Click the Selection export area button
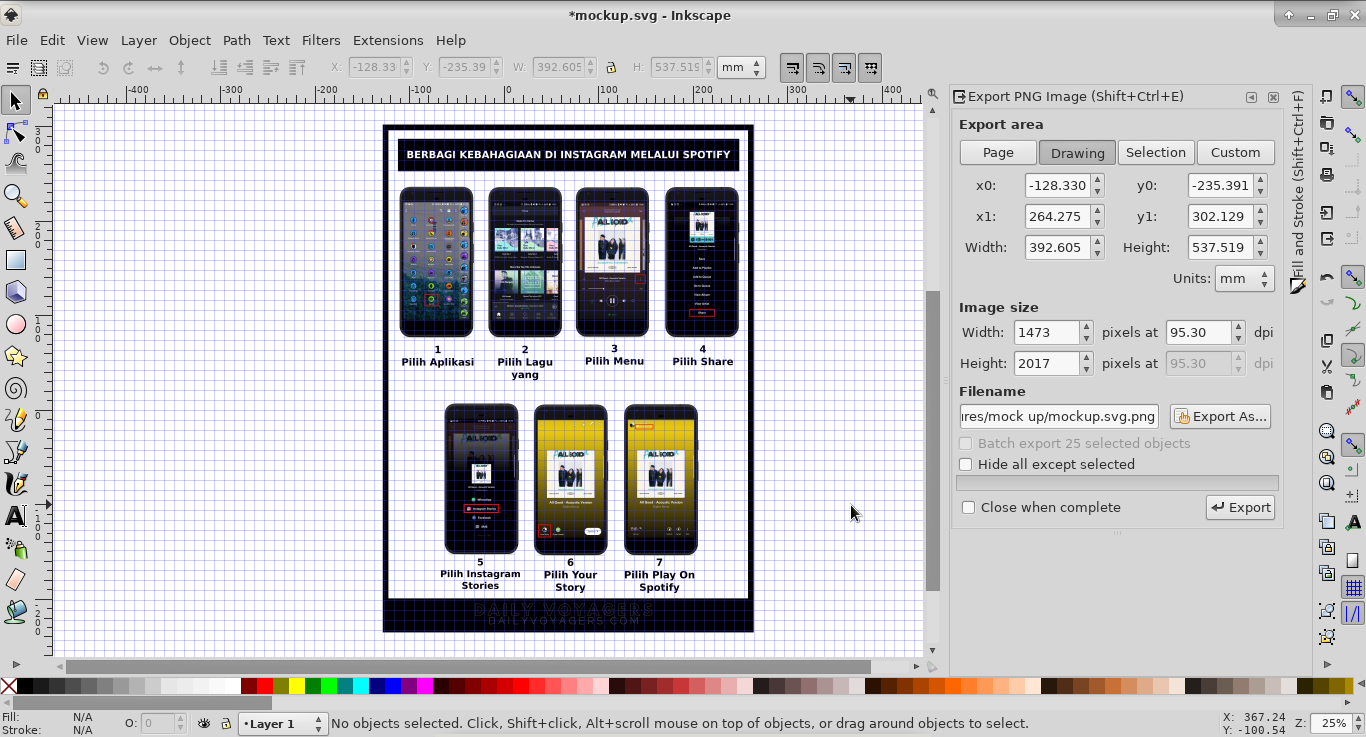The width and height of the screenshot is (1366, 737). (x=1156, y=153)
